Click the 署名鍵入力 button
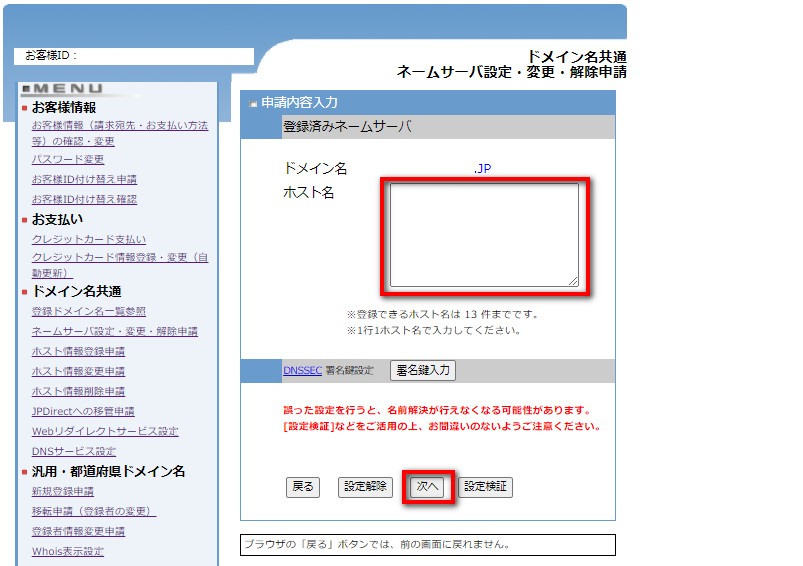 click(x=422, y=370)
